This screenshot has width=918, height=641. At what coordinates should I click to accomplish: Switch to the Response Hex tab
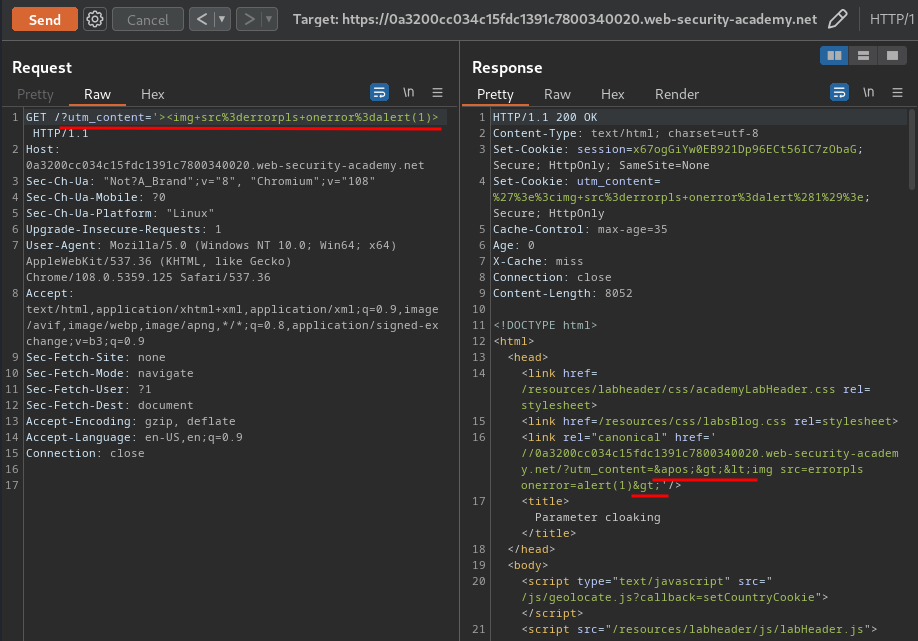coord(612,94)
